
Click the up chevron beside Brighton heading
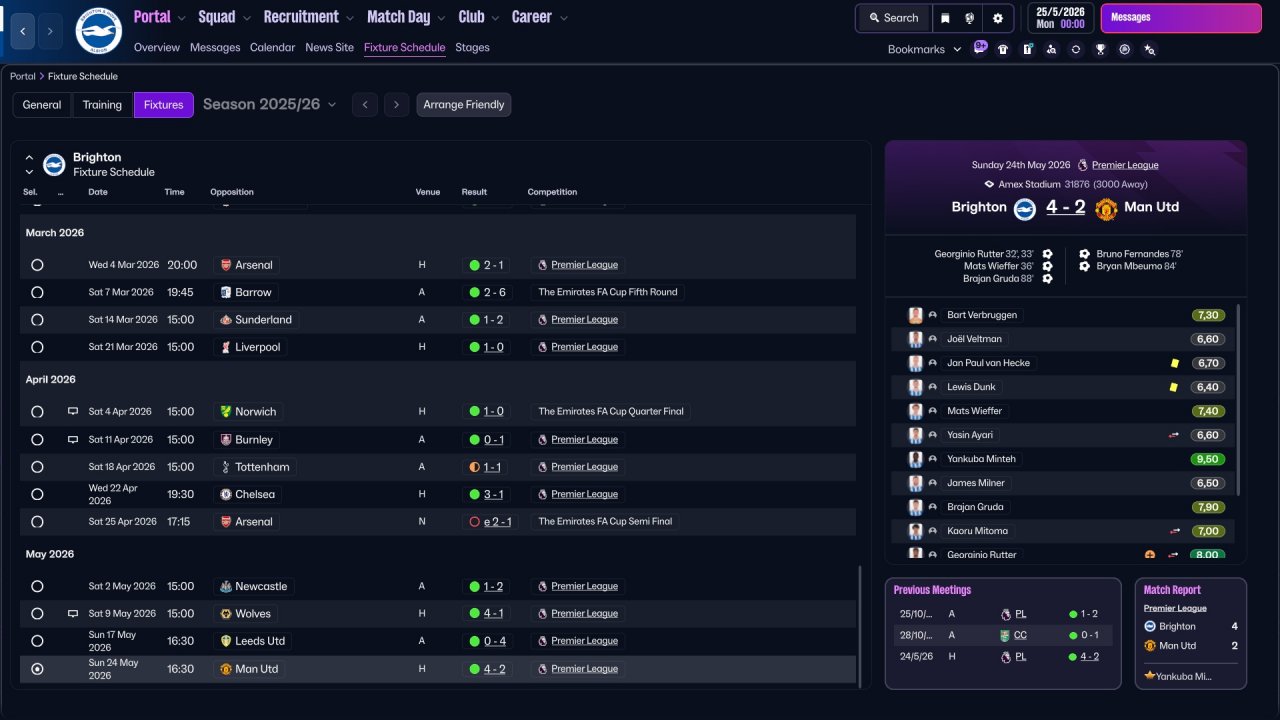pos(29,157)
